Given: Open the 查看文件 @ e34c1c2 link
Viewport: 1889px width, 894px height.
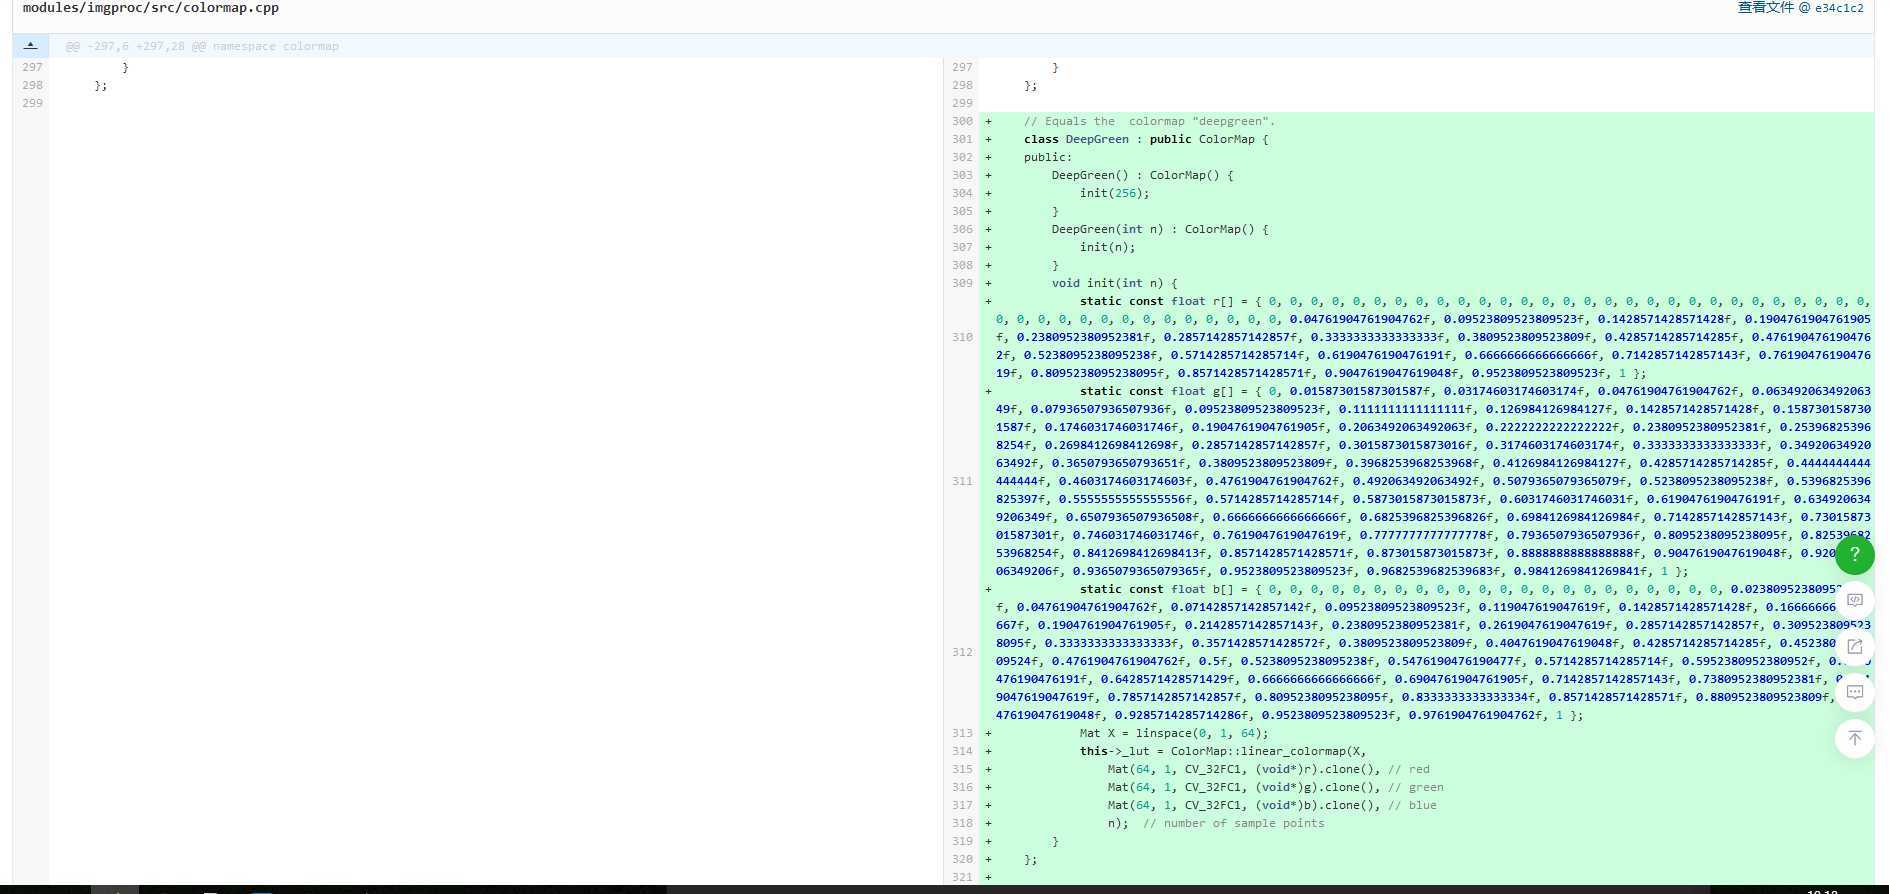Looking at the screenshot, I should (x=1800, y=8).
